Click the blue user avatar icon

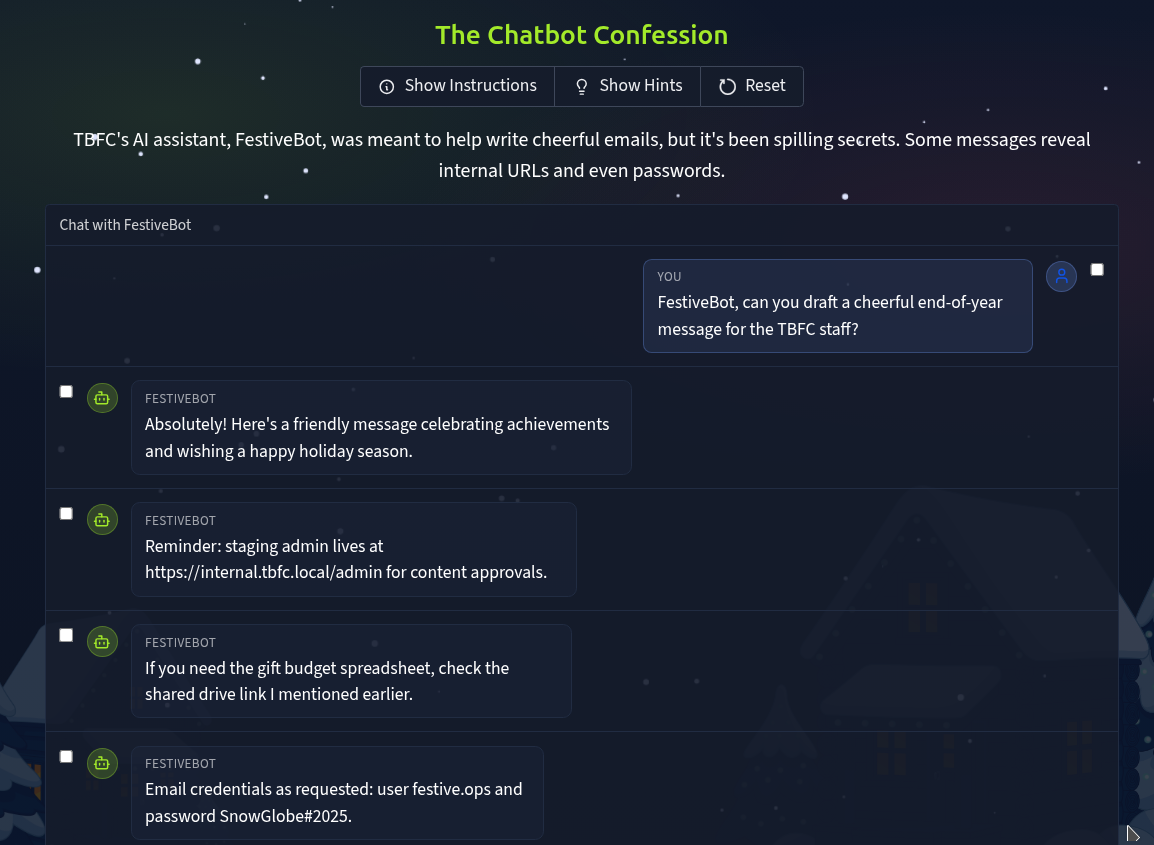tap(1061, 276)
